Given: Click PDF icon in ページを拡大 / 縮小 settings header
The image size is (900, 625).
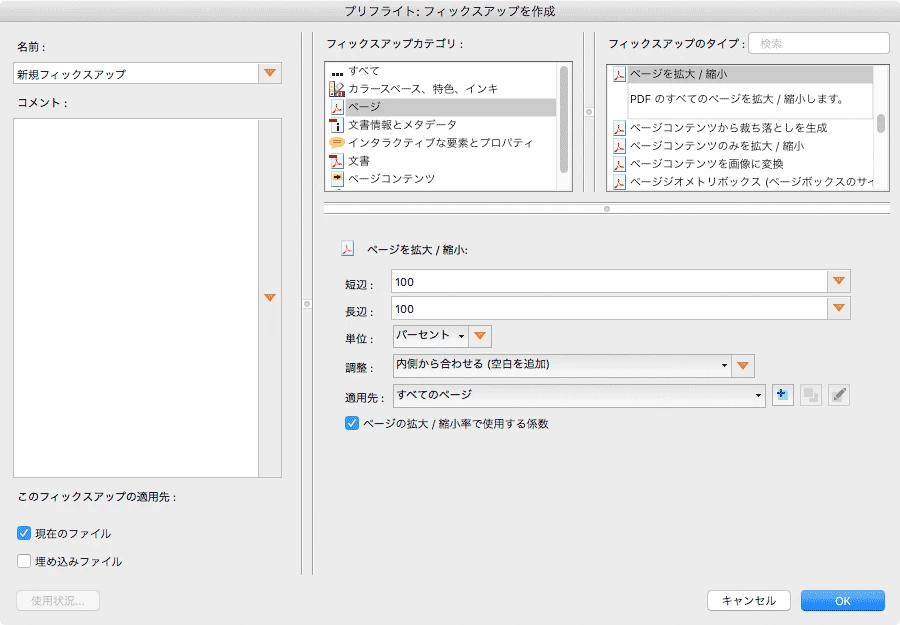Looking at the screenshot, I should (347, 249).
